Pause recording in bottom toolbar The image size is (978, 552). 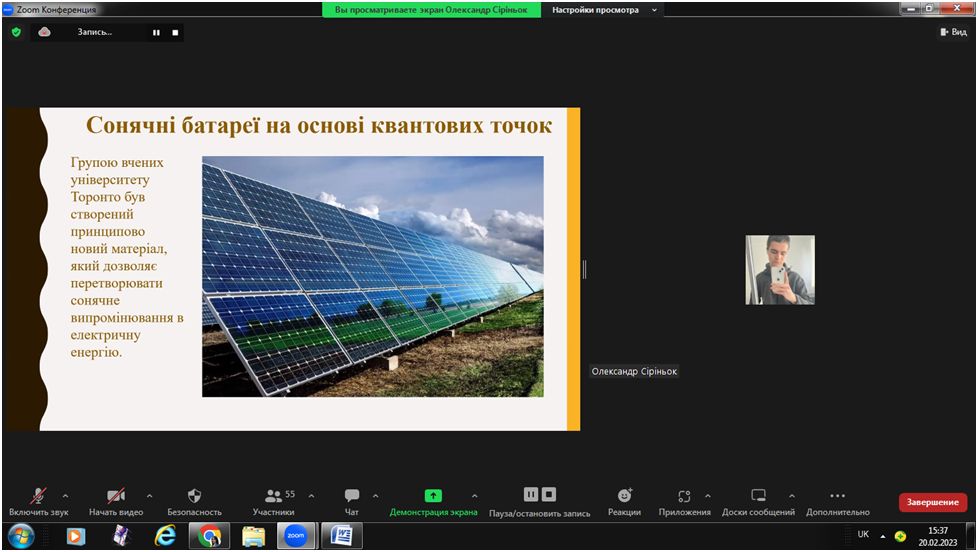pos(530,495)
